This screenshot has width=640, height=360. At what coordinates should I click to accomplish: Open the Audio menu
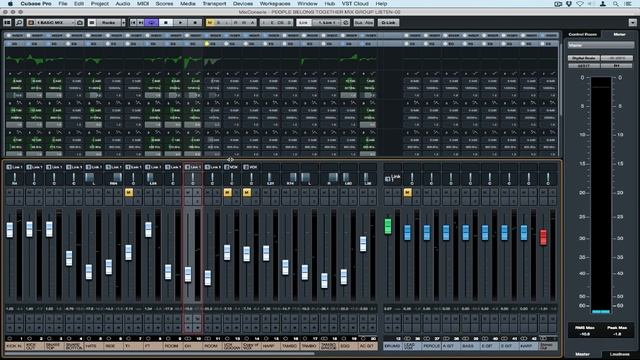pos(122,4)
